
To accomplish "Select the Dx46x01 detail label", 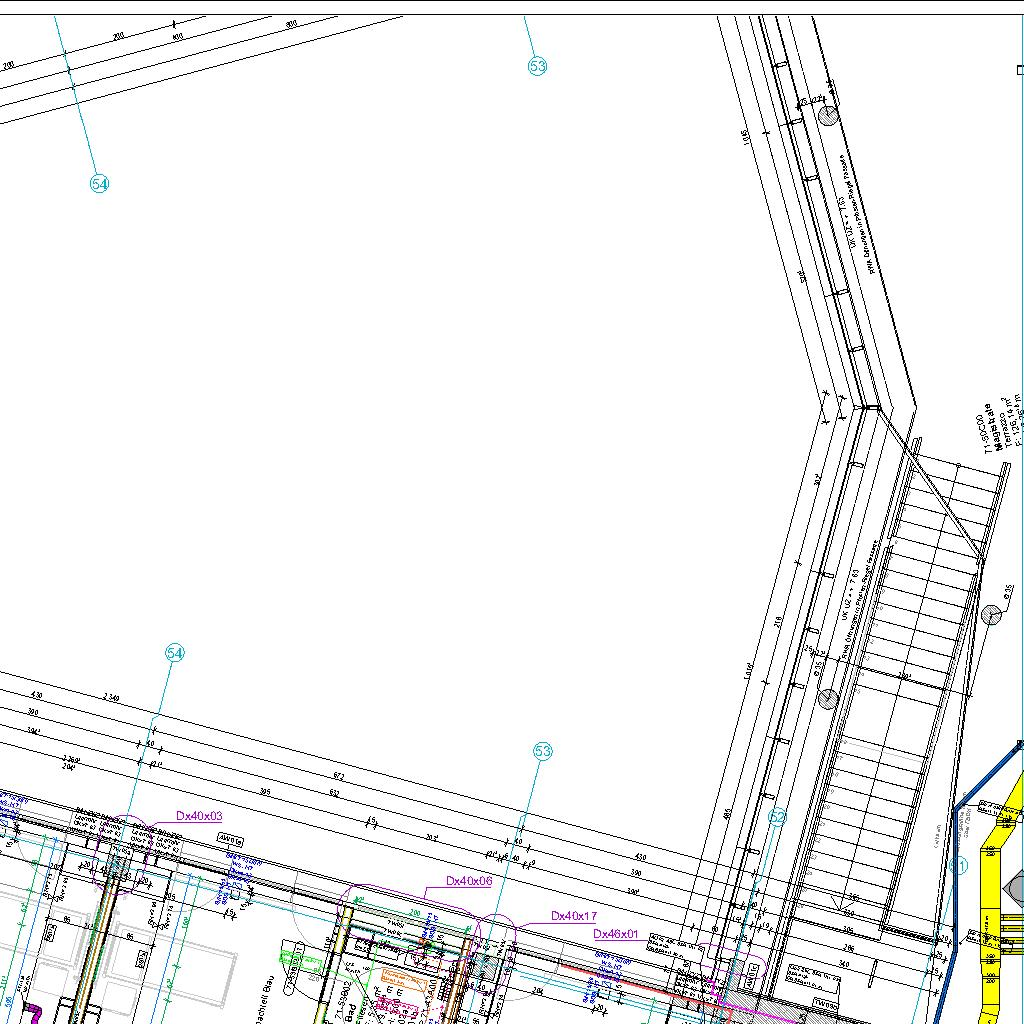I will 615,934.
